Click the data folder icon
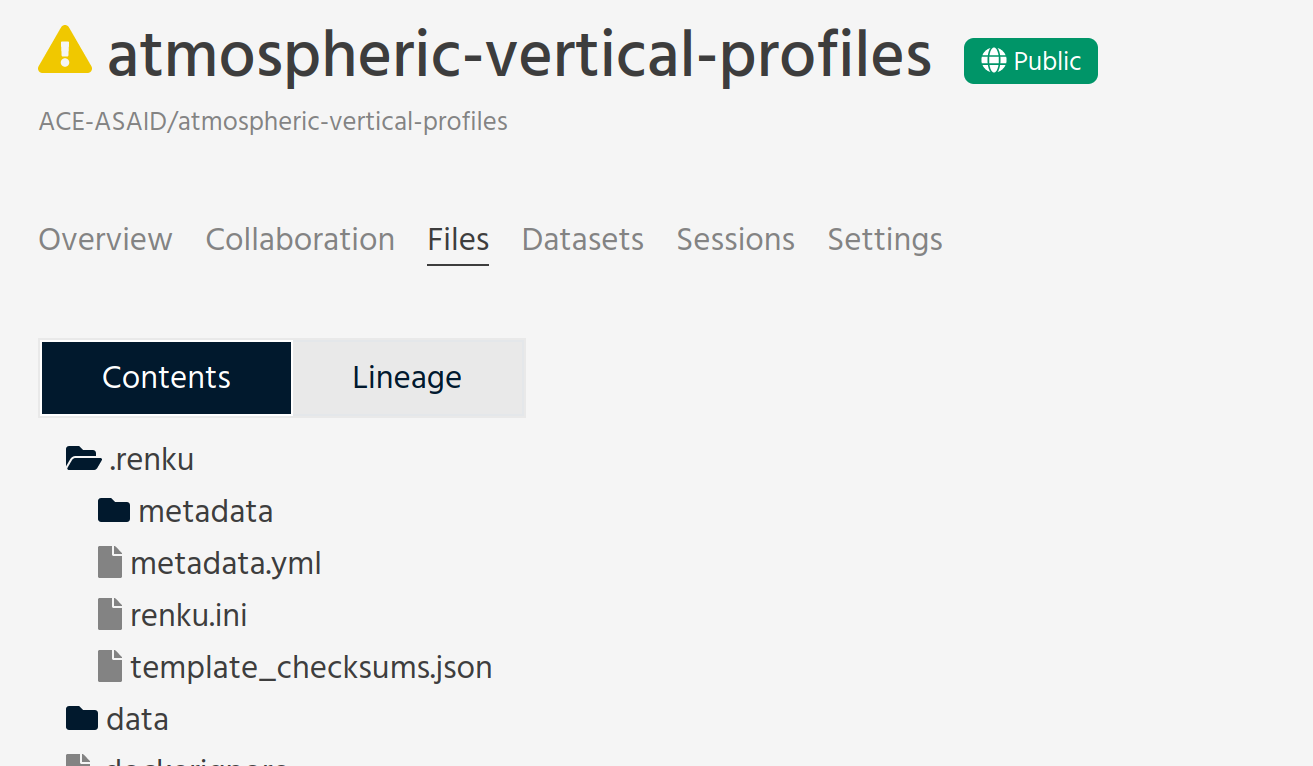The width and height of the screenshot is (1313, 766). 80,717
